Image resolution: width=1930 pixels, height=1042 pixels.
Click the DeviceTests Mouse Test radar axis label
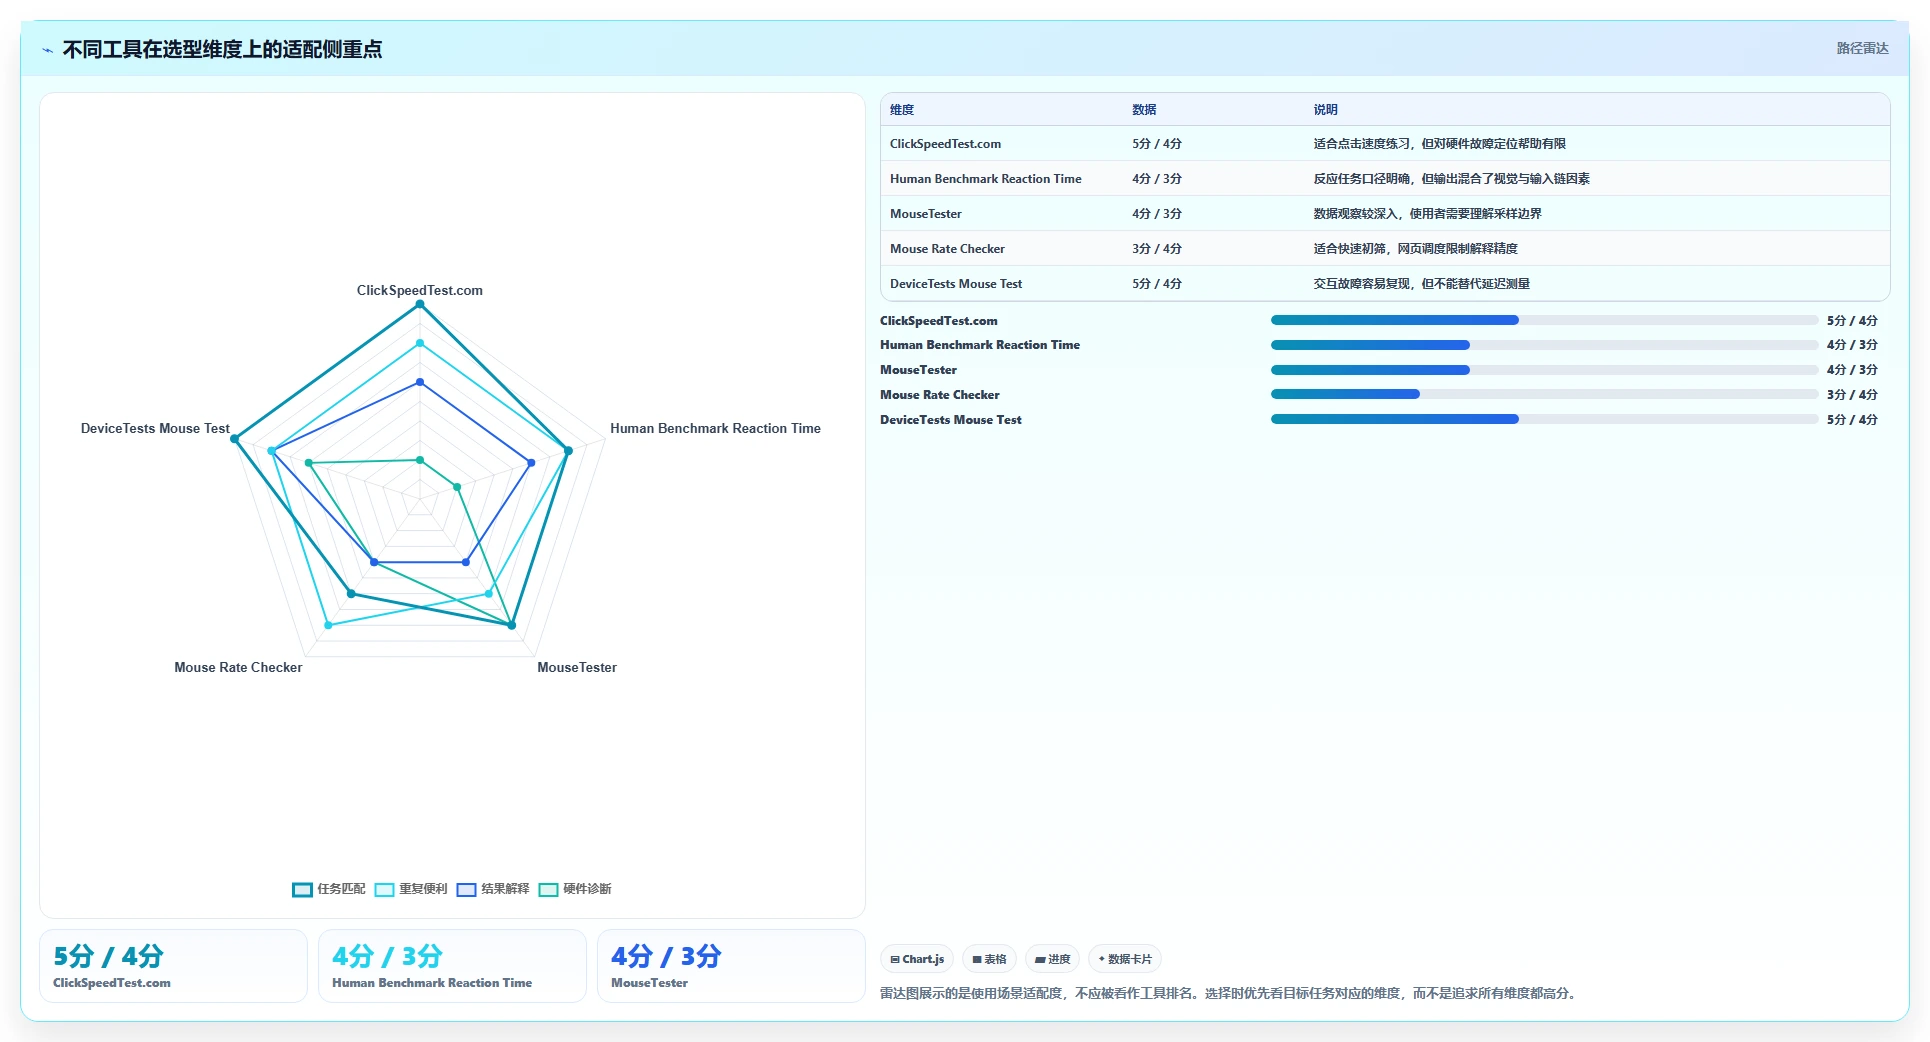(155, 428)
